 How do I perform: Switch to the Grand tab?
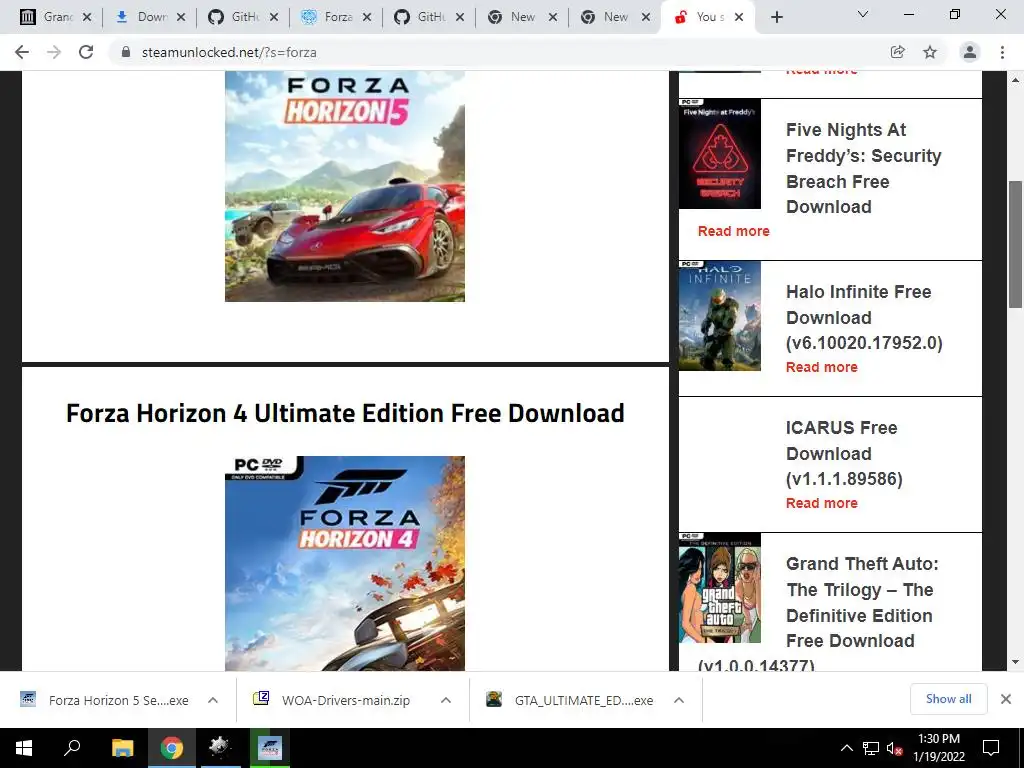[57, 17]
